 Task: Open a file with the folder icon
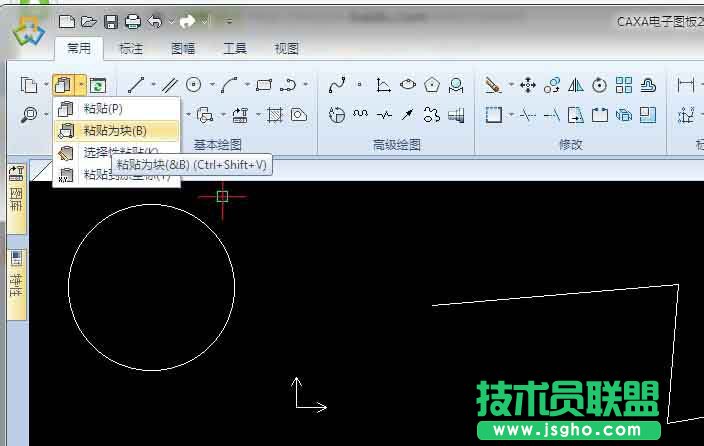pos(89,21)
